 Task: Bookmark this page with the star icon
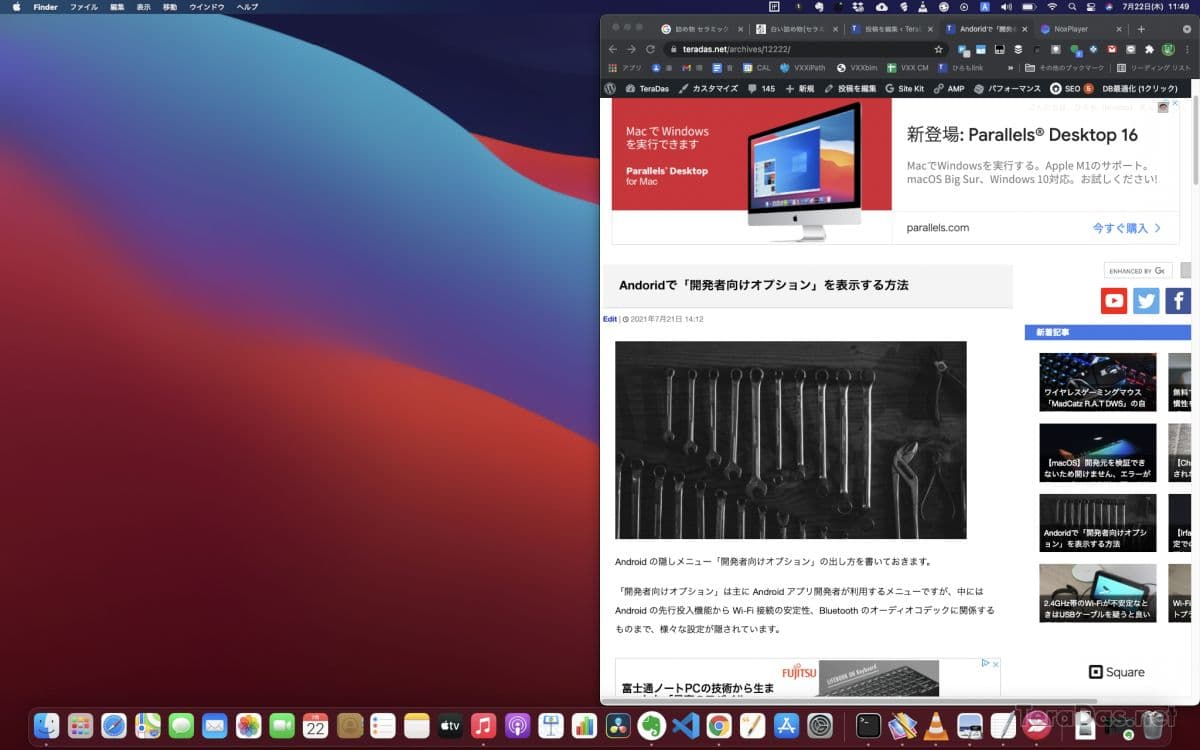tap(938, 49)
